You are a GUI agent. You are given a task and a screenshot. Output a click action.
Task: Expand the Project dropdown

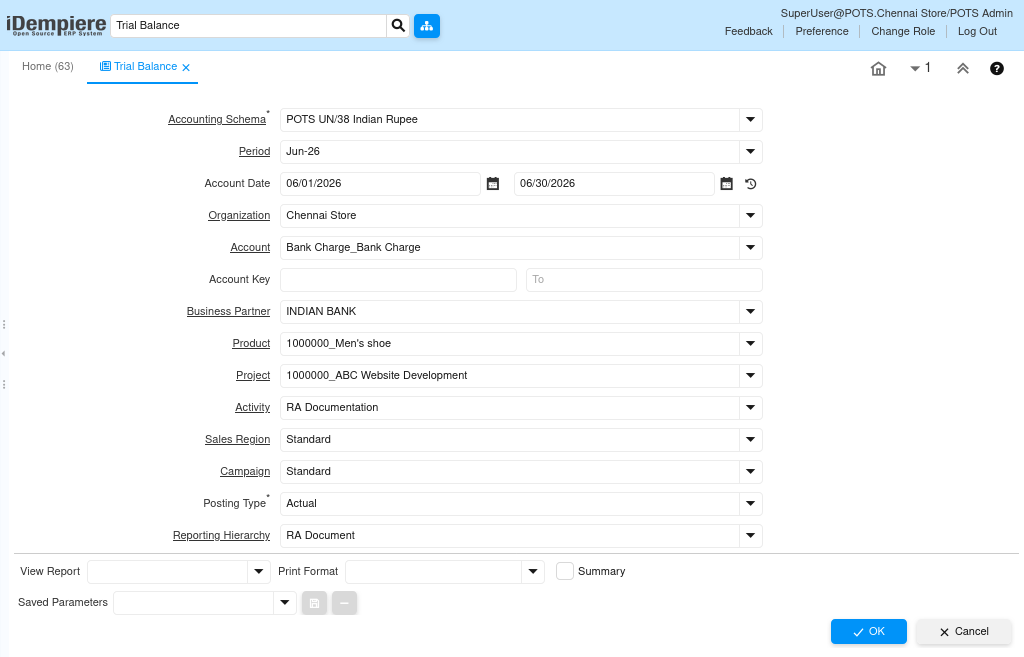pyautogui.click(x=750, y=376)
